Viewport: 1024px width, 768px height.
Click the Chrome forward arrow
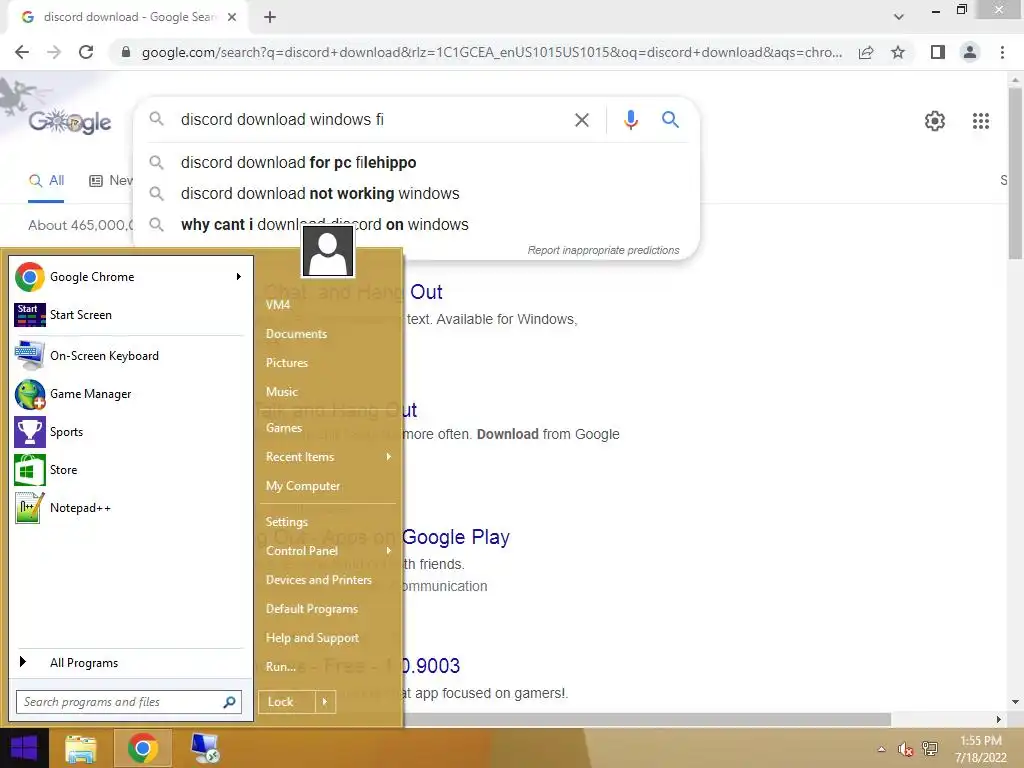pos(54,52)
